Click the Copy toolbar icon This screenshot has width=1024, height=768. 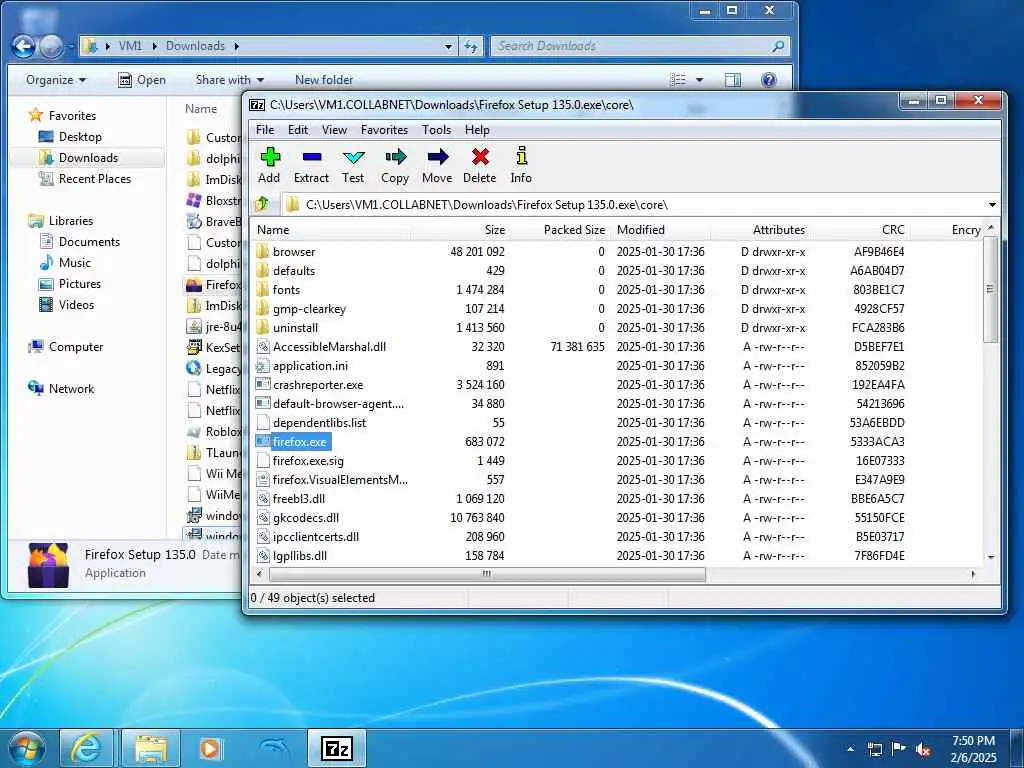[395, 165]
